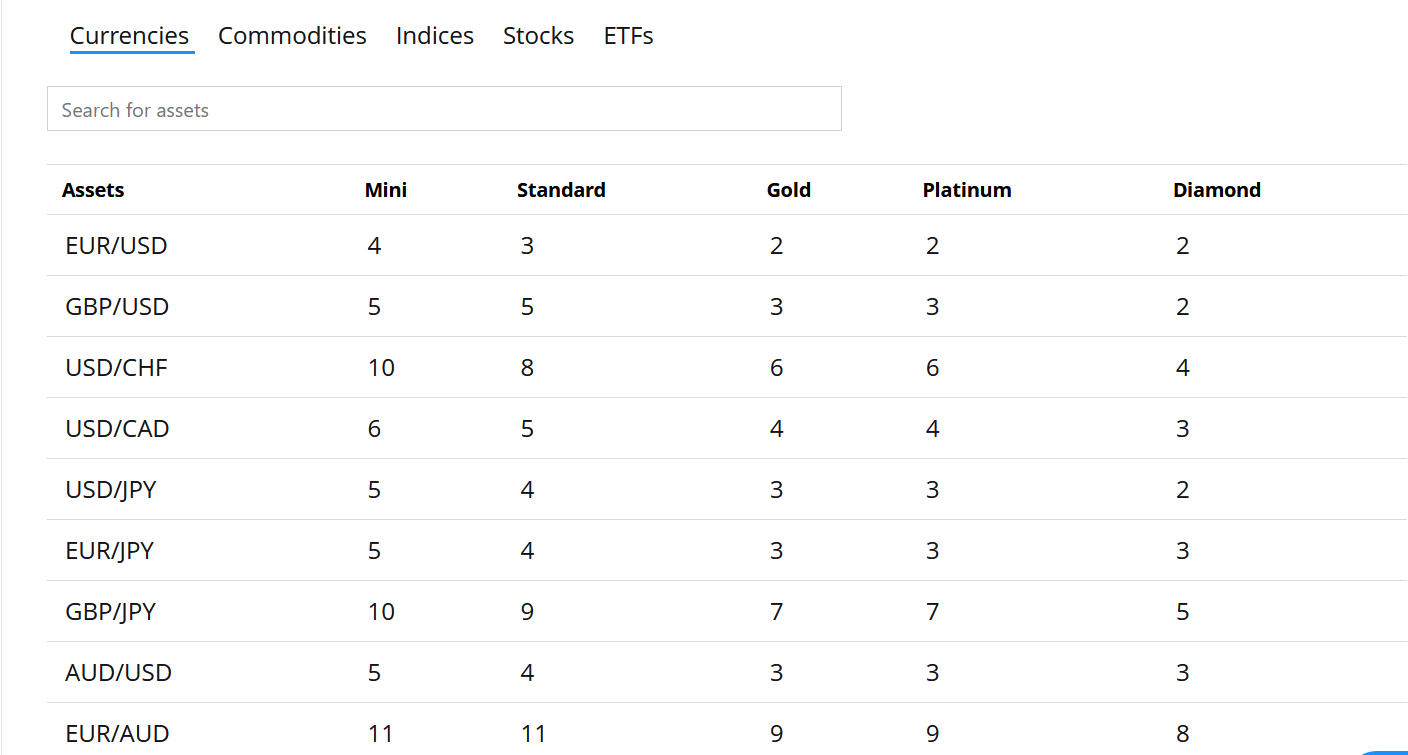Click the Assets column header
The width and height of the screenshot is (1408, 755).
pos(93,190)
